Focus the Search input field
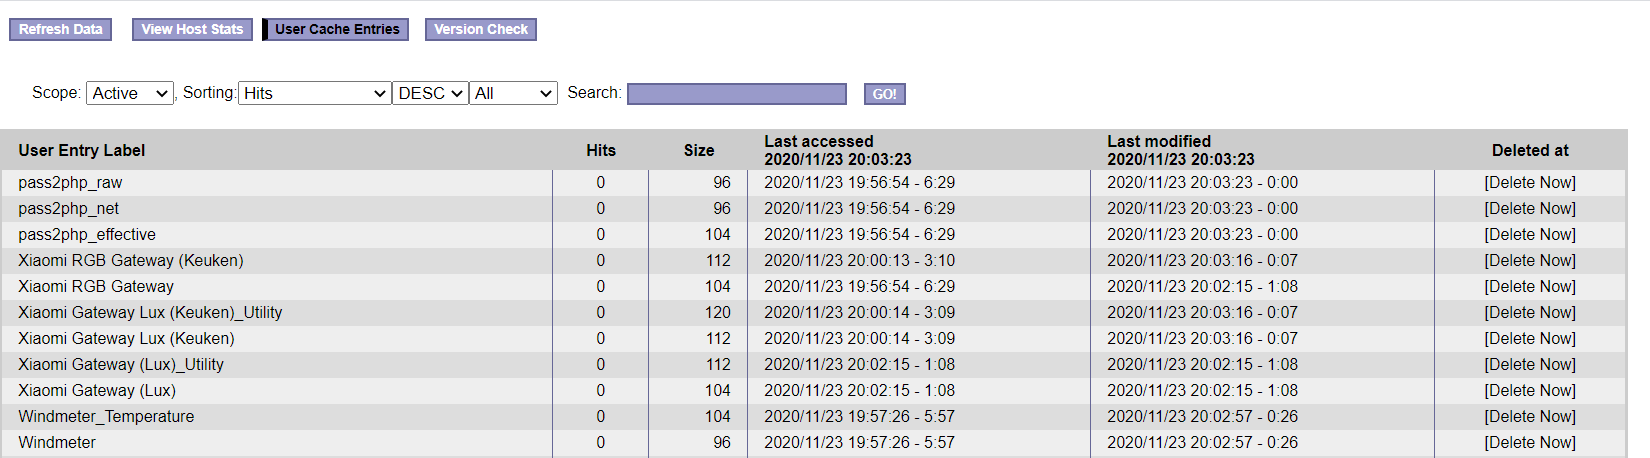 pos(737,93)
